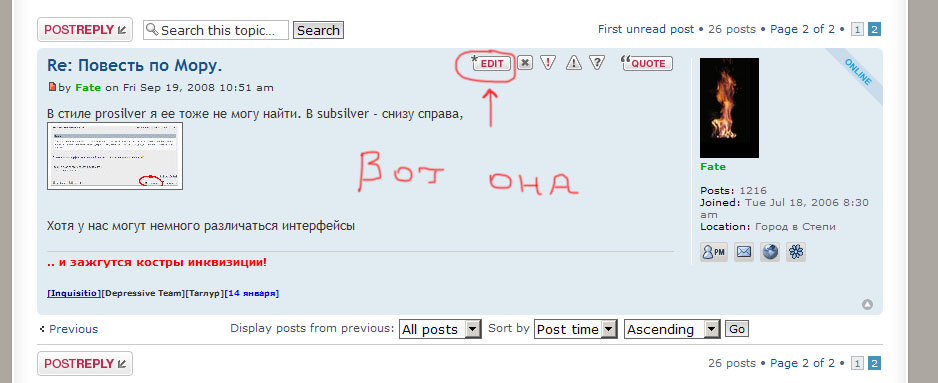The image size is (938, 383).
Task: Send private message via PM icon
Action: pos(714,252)
